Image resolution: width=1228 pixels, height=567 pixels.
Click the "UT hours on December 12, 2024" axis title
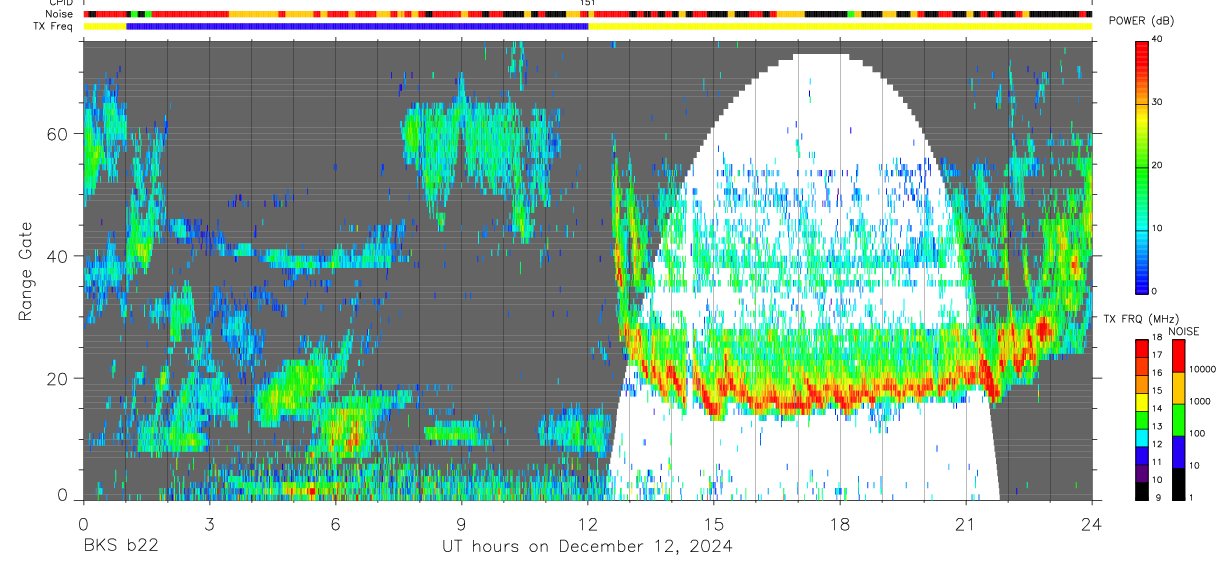(x=587, y=546)
